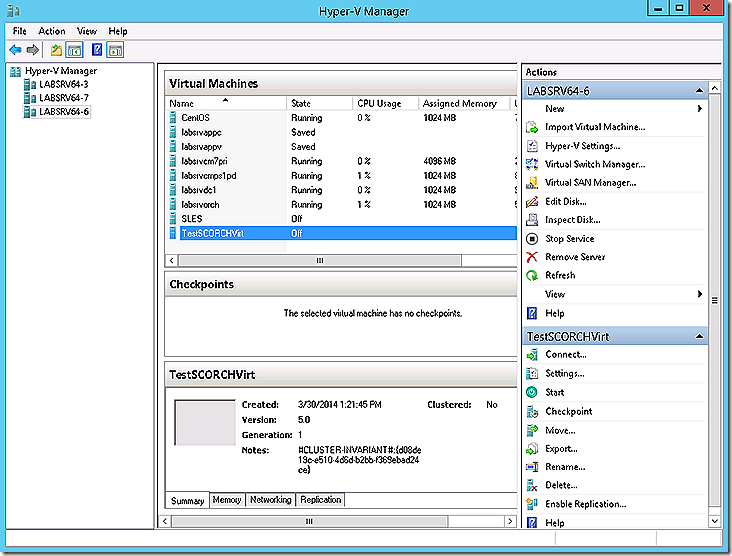Click the Connect icon for TestSCORCHVirt

(532, 355)
